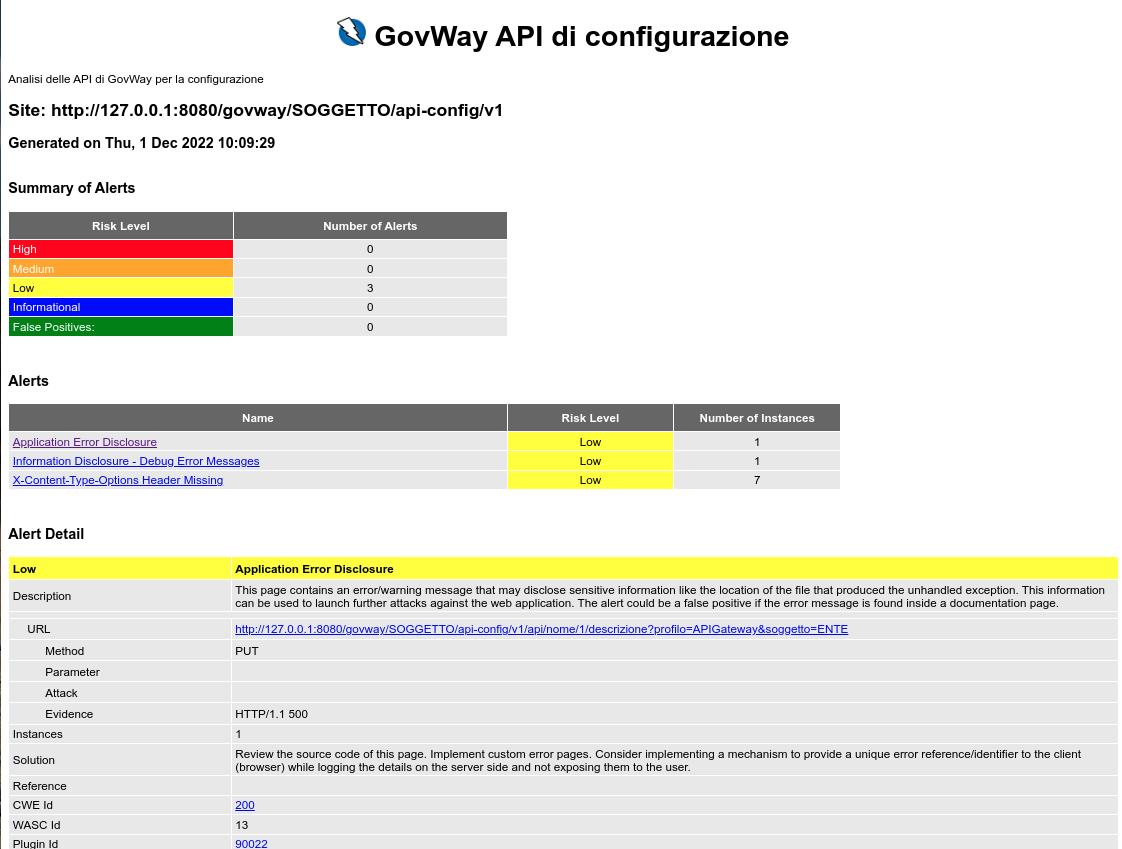Click Low risk cell for X-Content-Type-Options row

point(590,480)
